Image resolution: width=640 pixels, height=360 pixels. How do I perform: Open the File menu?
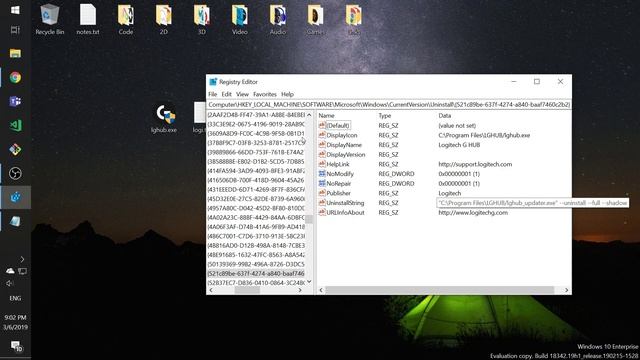(x=213, y=94)
